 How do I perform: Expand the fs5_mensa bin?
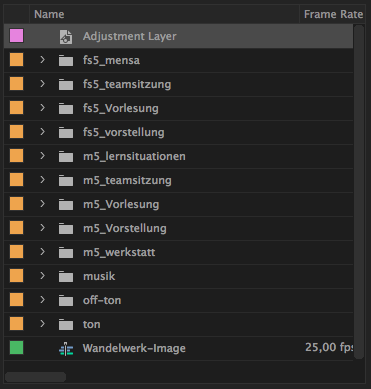point(42,60)
